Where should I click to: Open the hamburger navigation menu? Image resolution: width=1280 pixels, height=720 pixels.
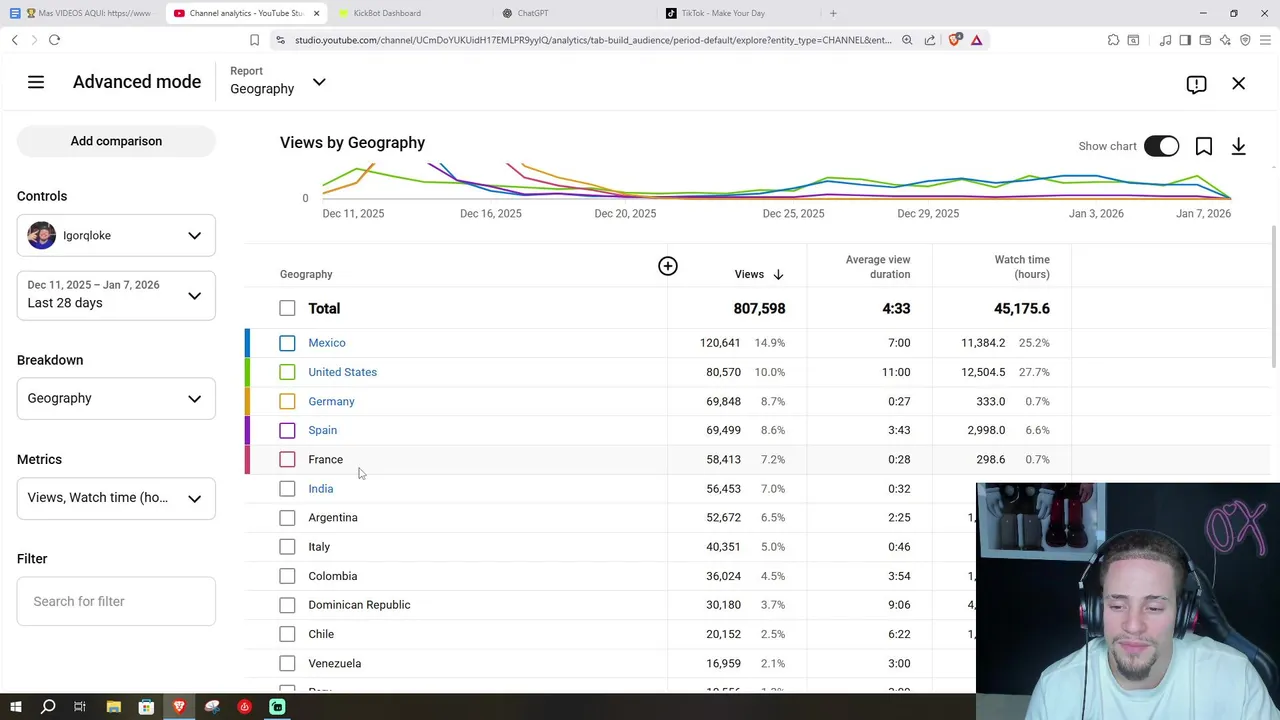coord(36,82)
